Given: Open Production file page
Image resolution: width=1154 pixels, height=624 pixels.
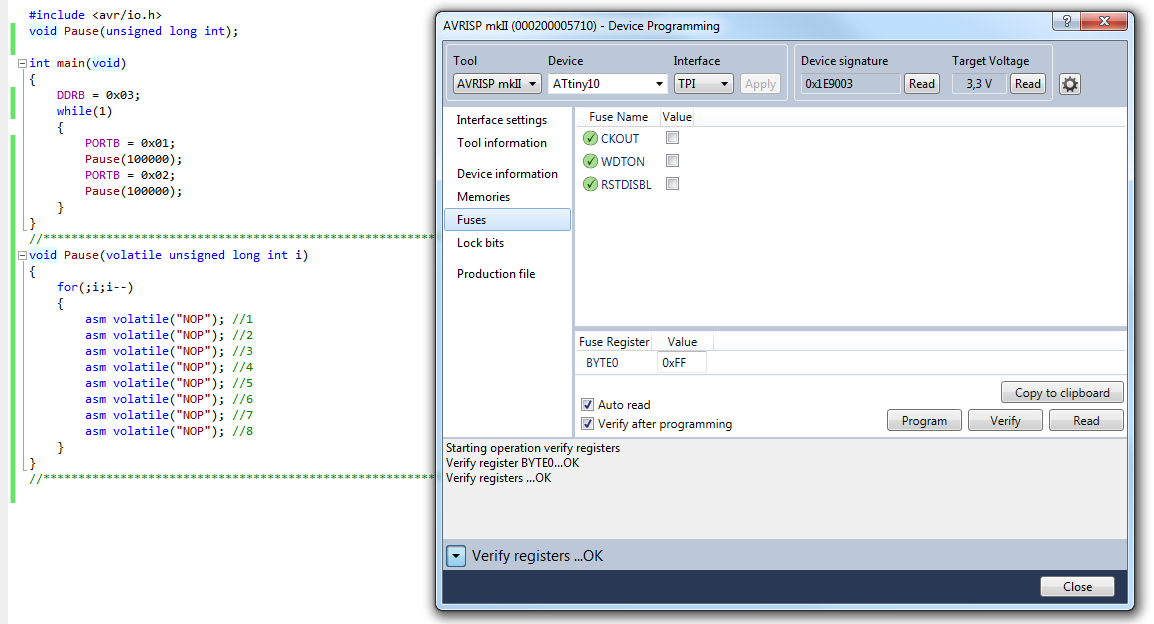Looking at the screenshot, I should point(496,274).
